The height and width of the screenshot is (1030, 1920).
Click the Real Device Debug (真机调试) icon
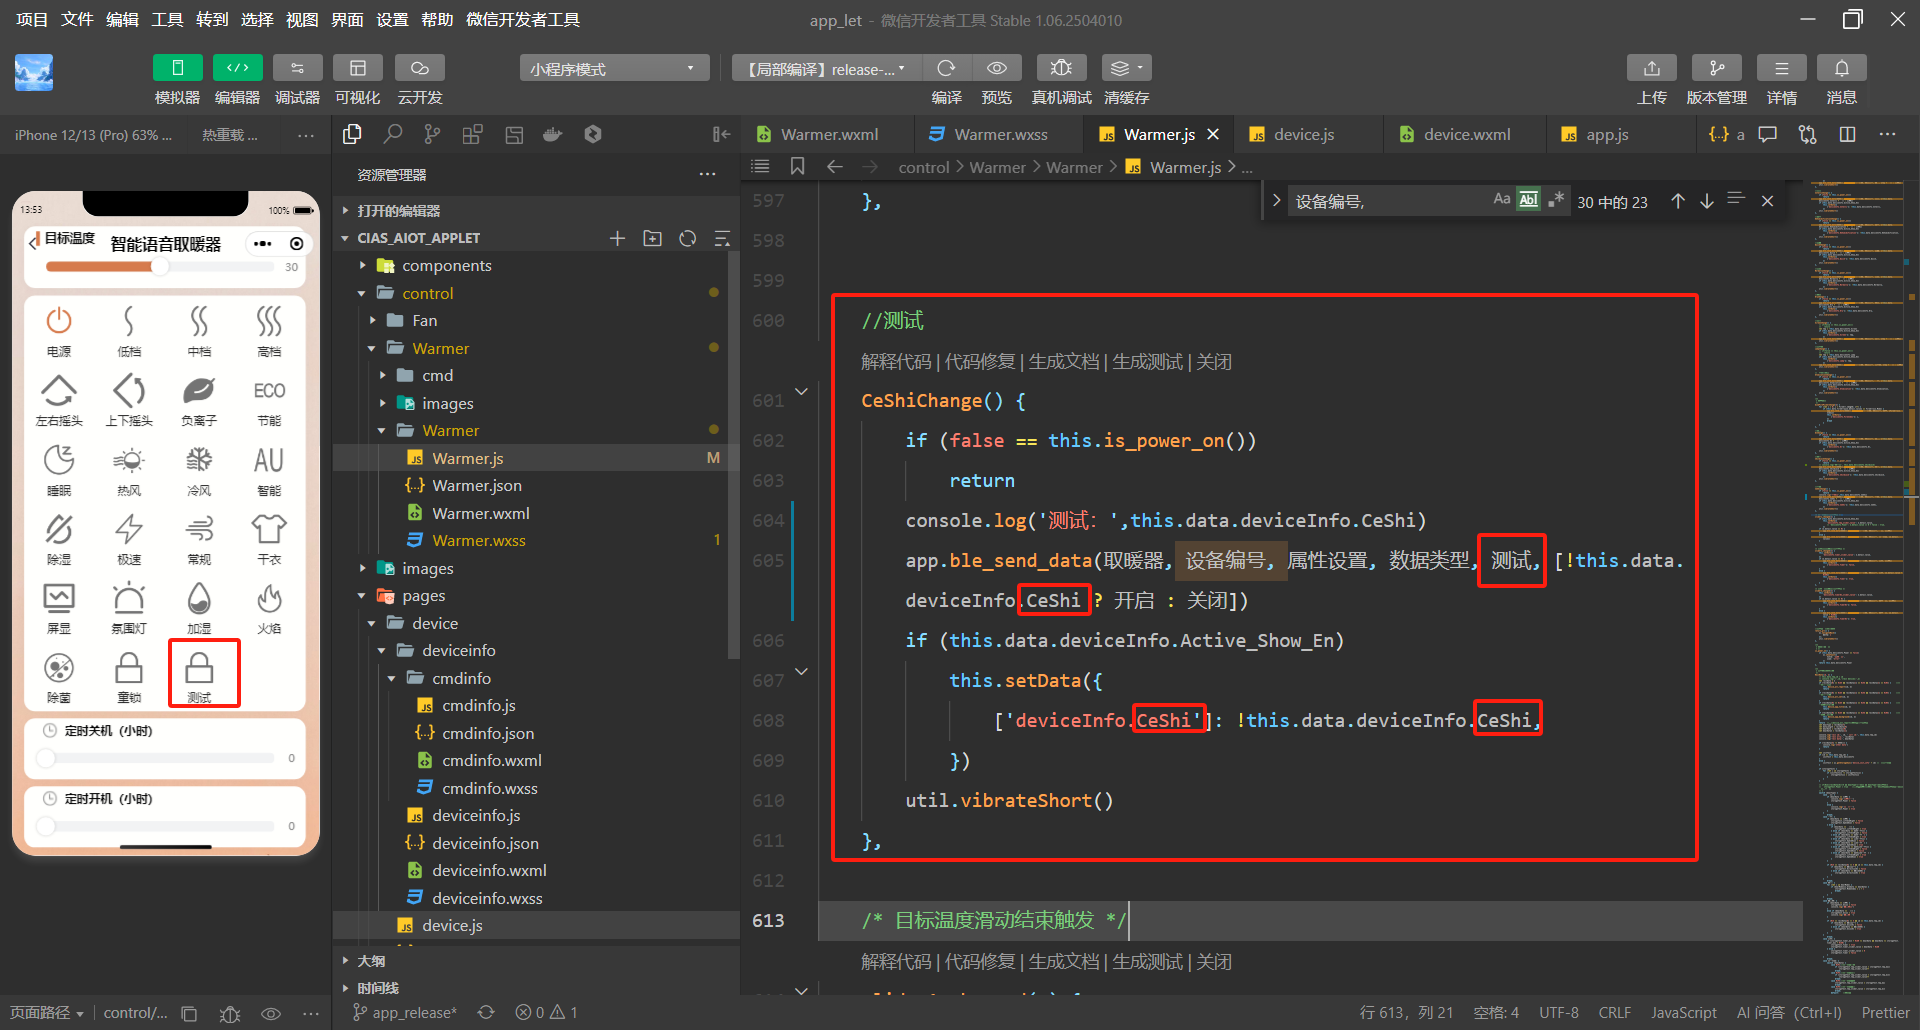(x=1061, y=68)
